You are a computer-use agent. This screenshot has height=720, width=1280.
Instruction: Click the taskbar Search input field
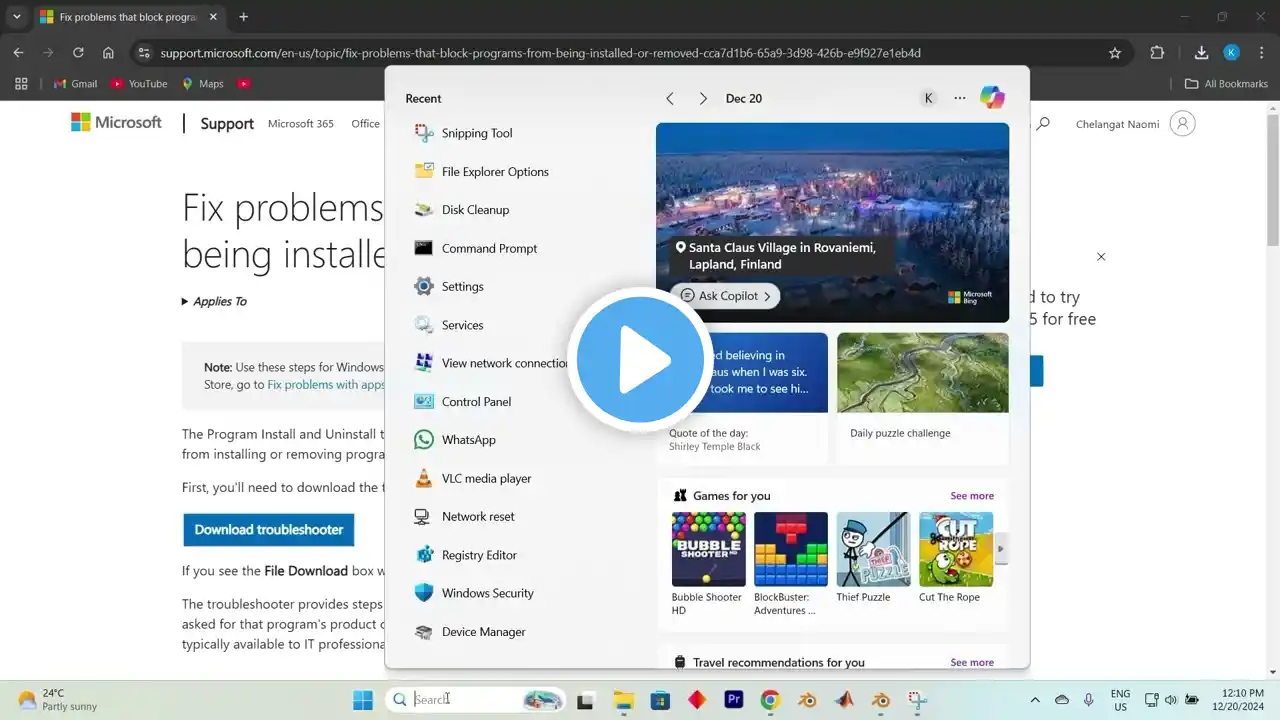pyautogui.click(x=476, y=700)
